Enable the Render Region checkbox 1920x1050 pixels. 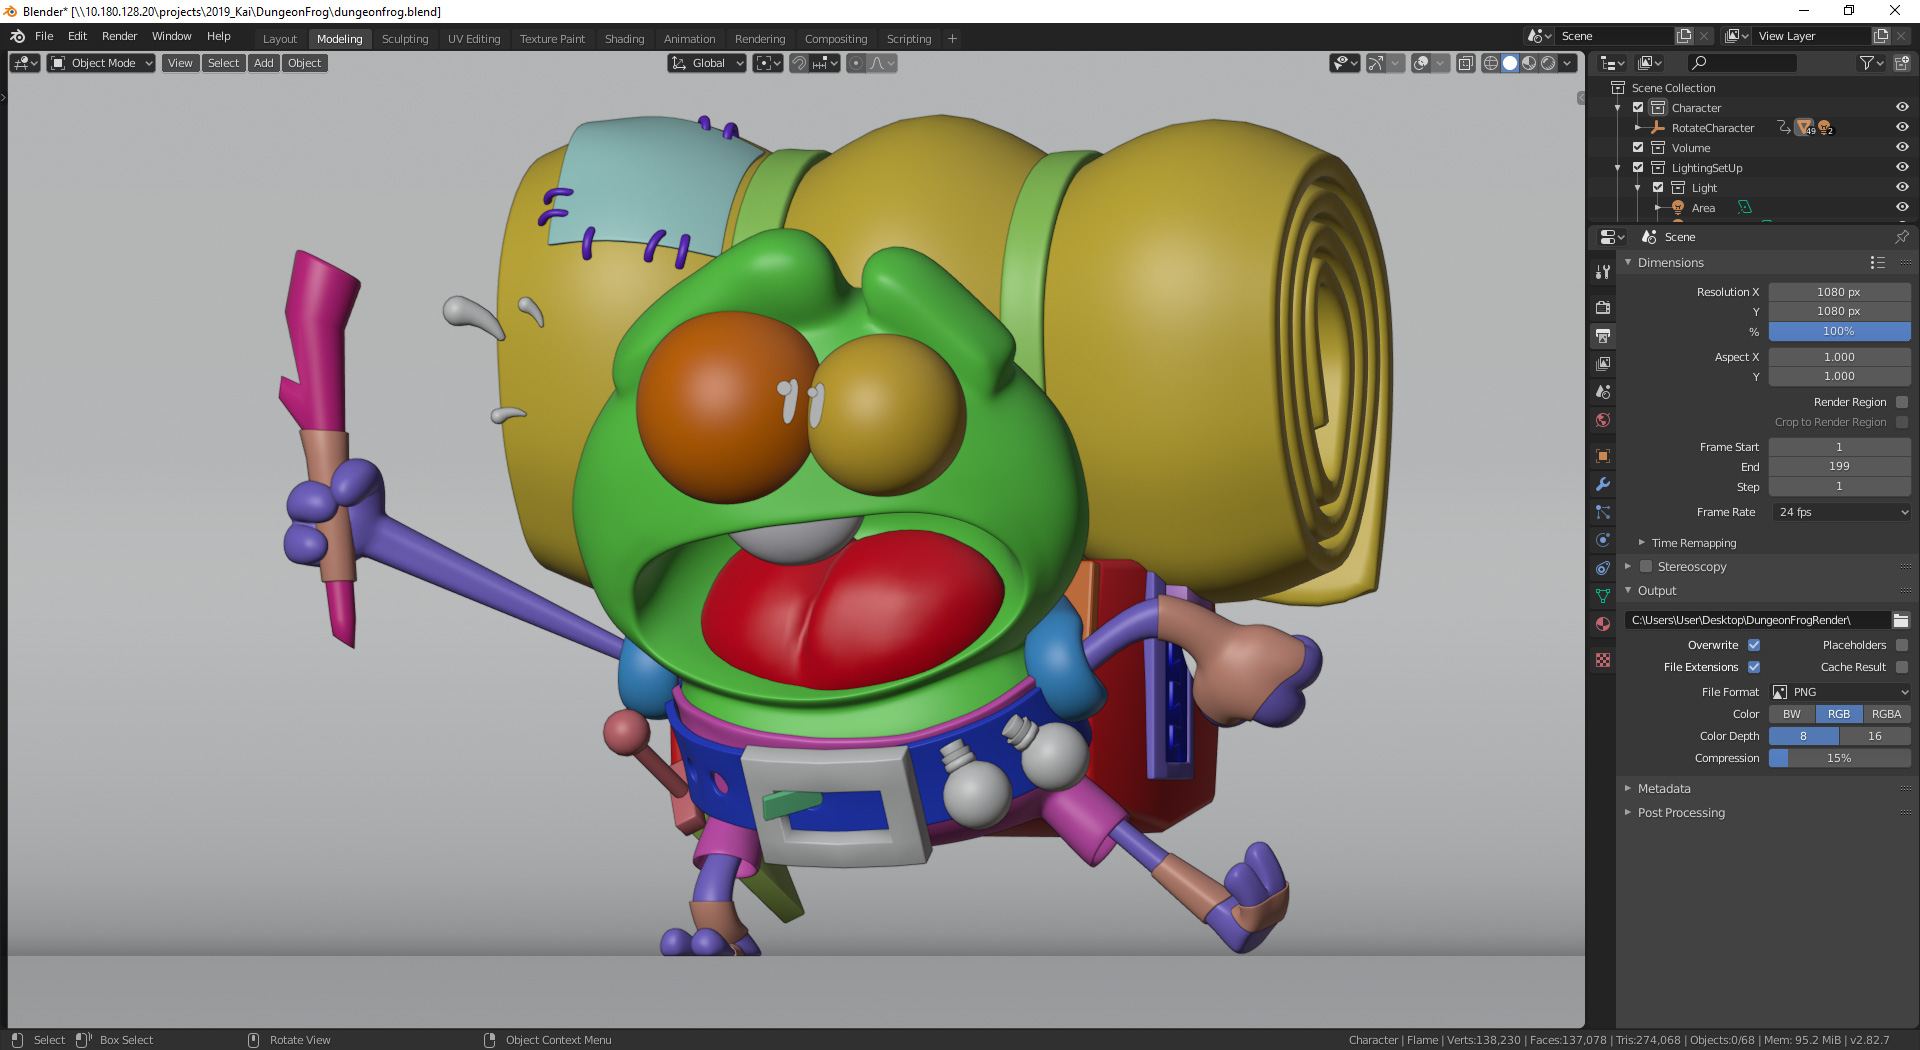coord(1902,402)
